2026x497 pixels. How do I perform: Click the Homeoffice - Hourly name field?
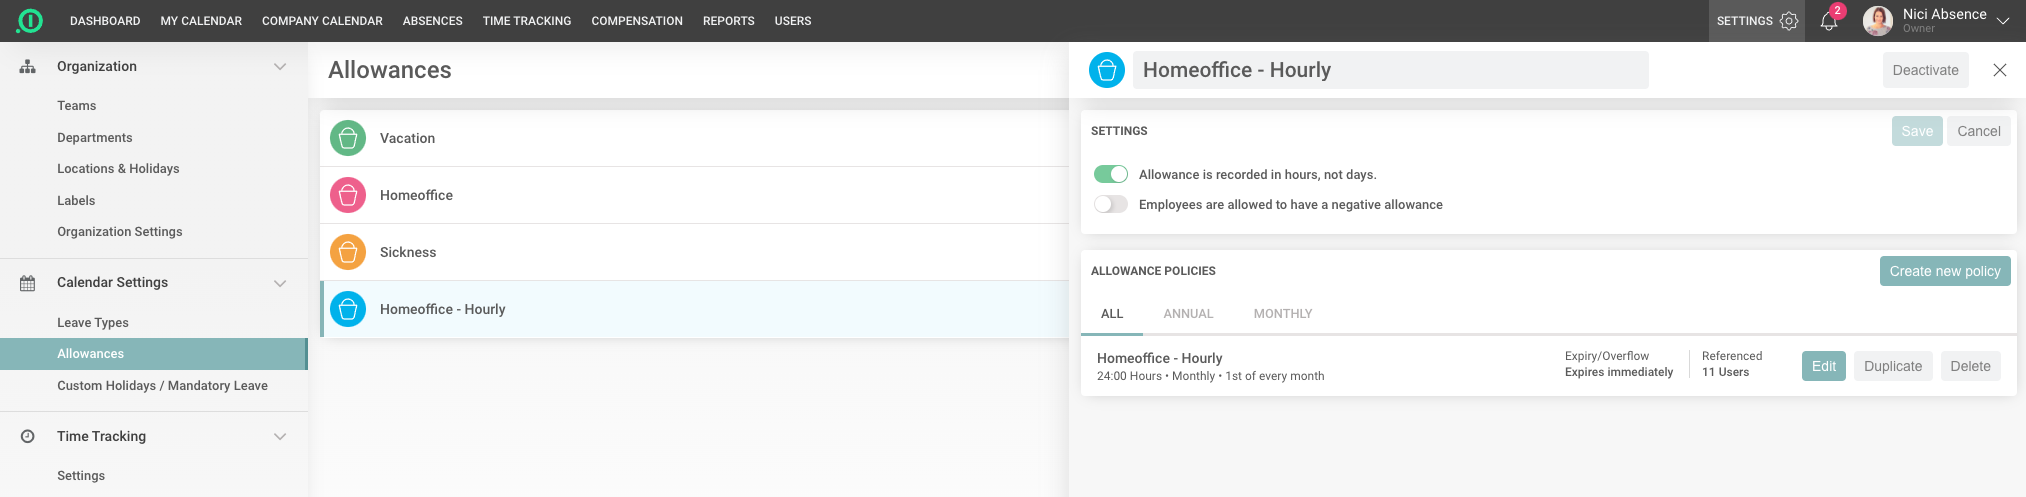point(1390,70)
